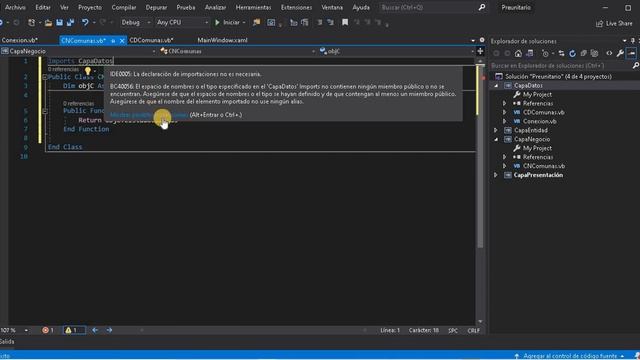Click the navigate forward arrow in status strip
This screenshot has width=640, height=360.
click(x=109, y=330)
